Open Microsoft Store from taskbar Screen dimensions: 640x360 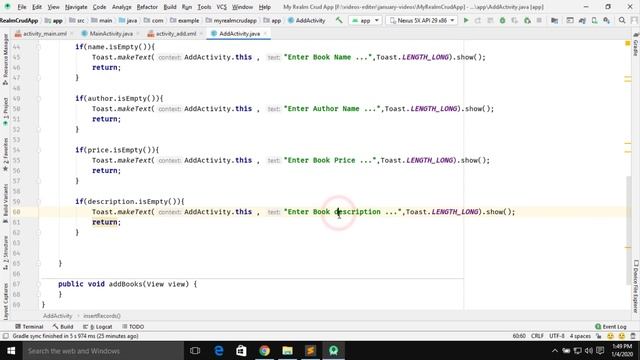(241, 351)
